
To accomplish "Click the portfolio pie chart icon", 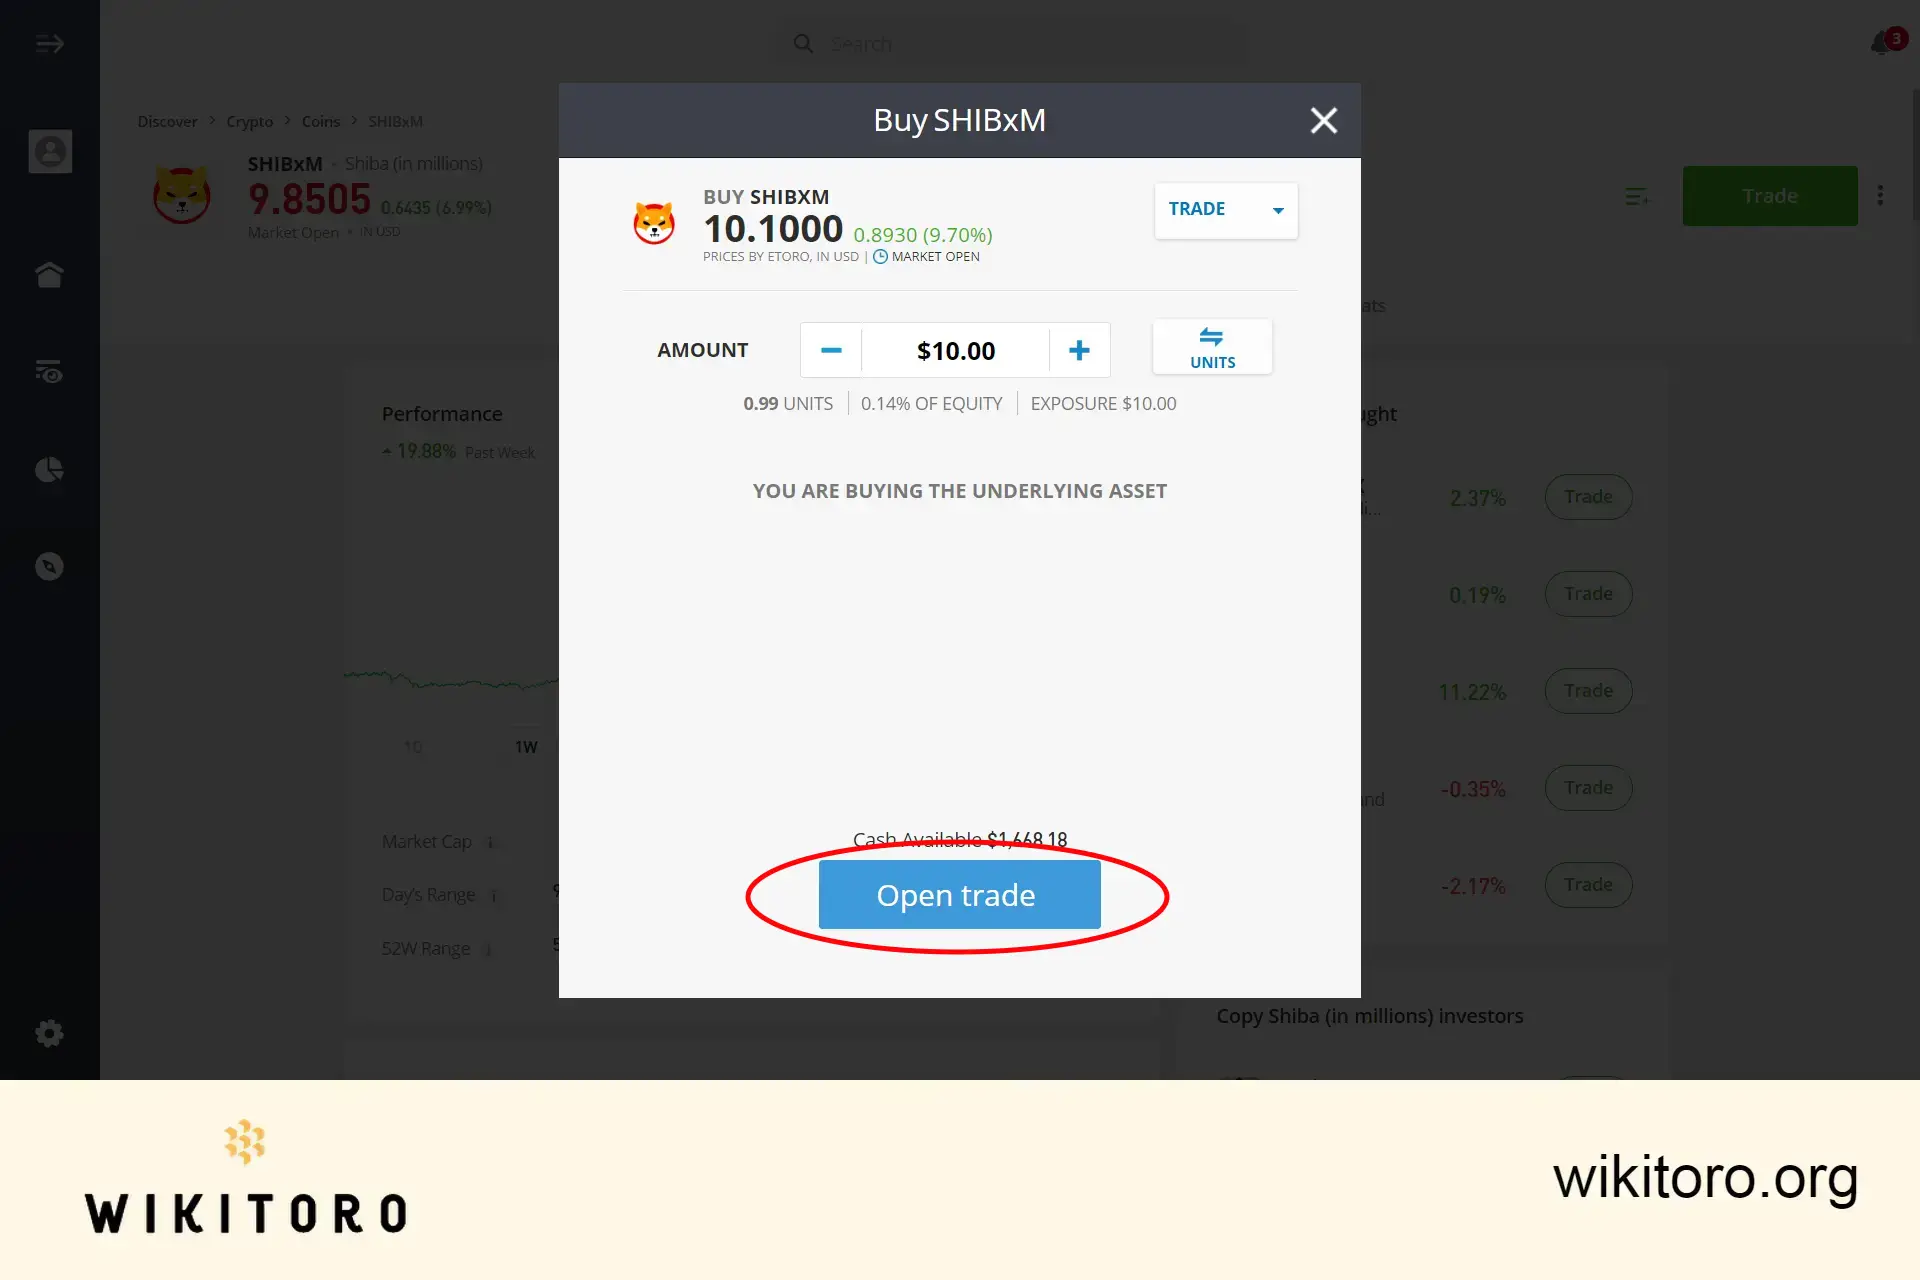I will [x=50, y=469].
